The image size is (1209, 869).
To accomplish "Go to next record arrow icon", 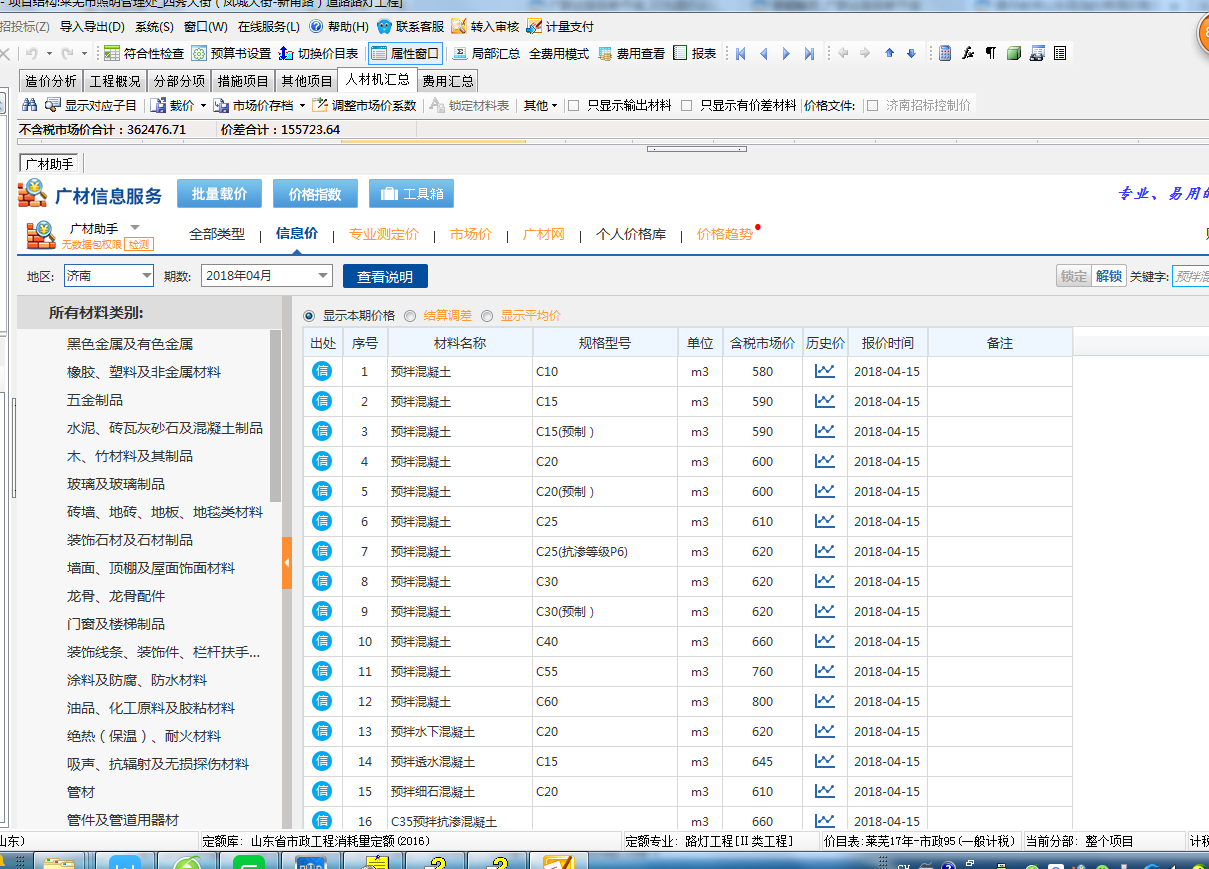I will pyautogui.click(x=787, y=53).
